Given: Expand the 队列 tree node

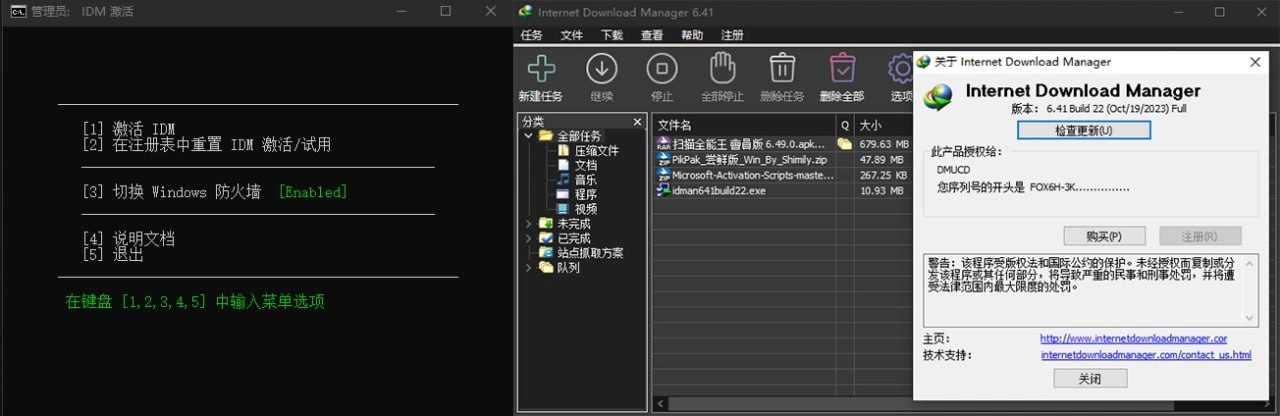Looking at the screenshot, I should click(528, 268).
